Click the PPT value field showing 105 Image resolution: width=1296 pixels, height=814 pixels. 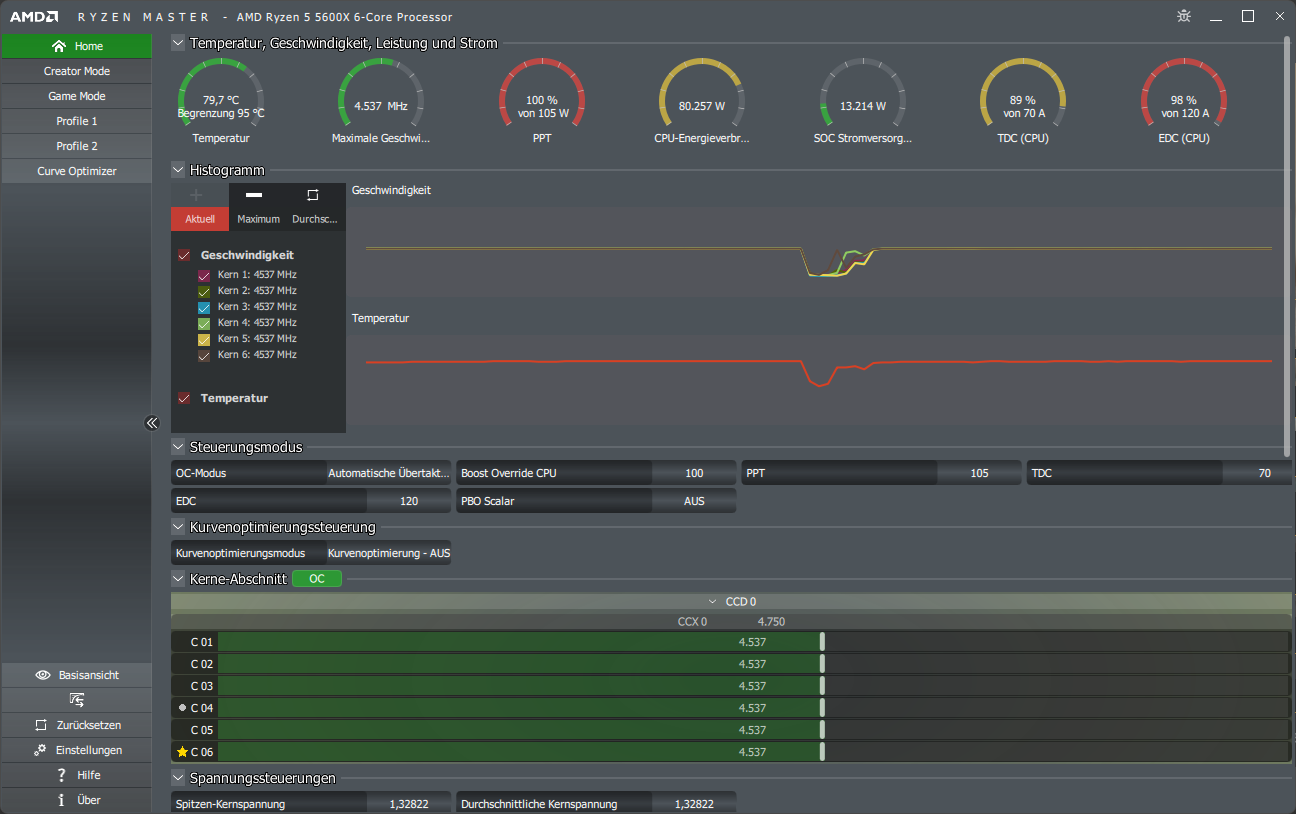click(979, 473)
